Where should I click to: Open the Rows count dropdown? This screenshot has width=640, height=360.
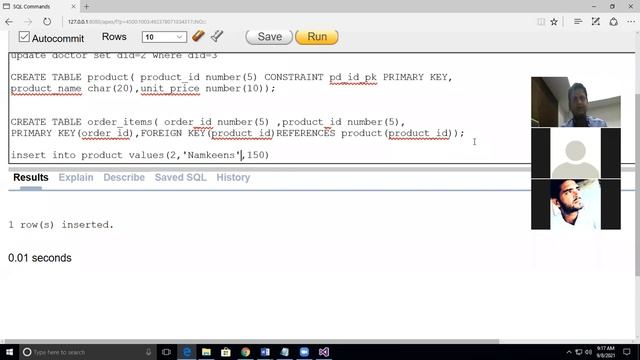pos(164,37)
